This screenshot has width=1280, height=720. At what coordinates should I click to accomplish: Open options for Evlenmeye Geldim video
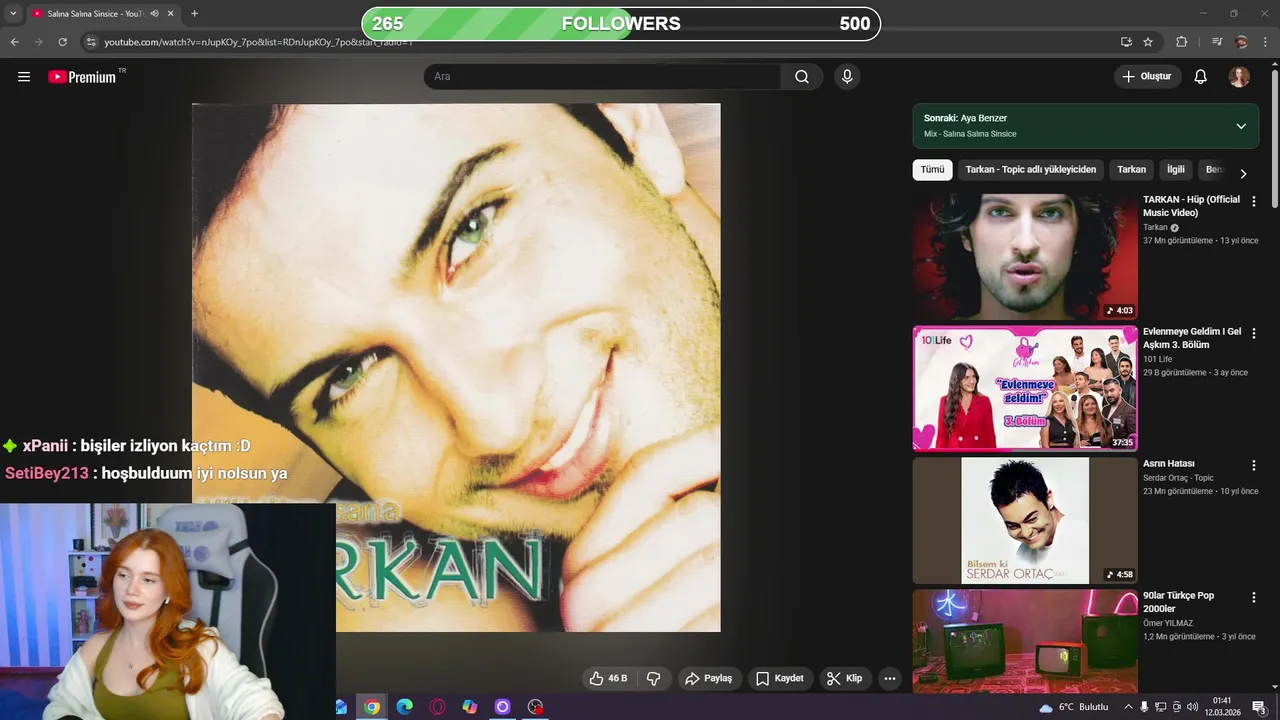tap(1253, 333)
